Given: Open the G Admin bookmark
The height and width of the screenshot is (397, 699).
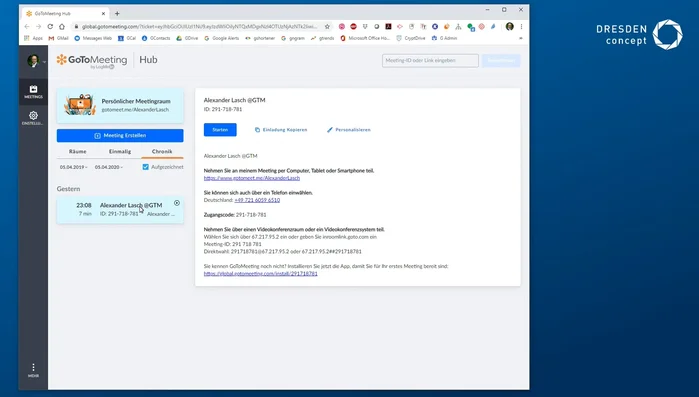Looking at the screenshot, I should click(444, 38).
